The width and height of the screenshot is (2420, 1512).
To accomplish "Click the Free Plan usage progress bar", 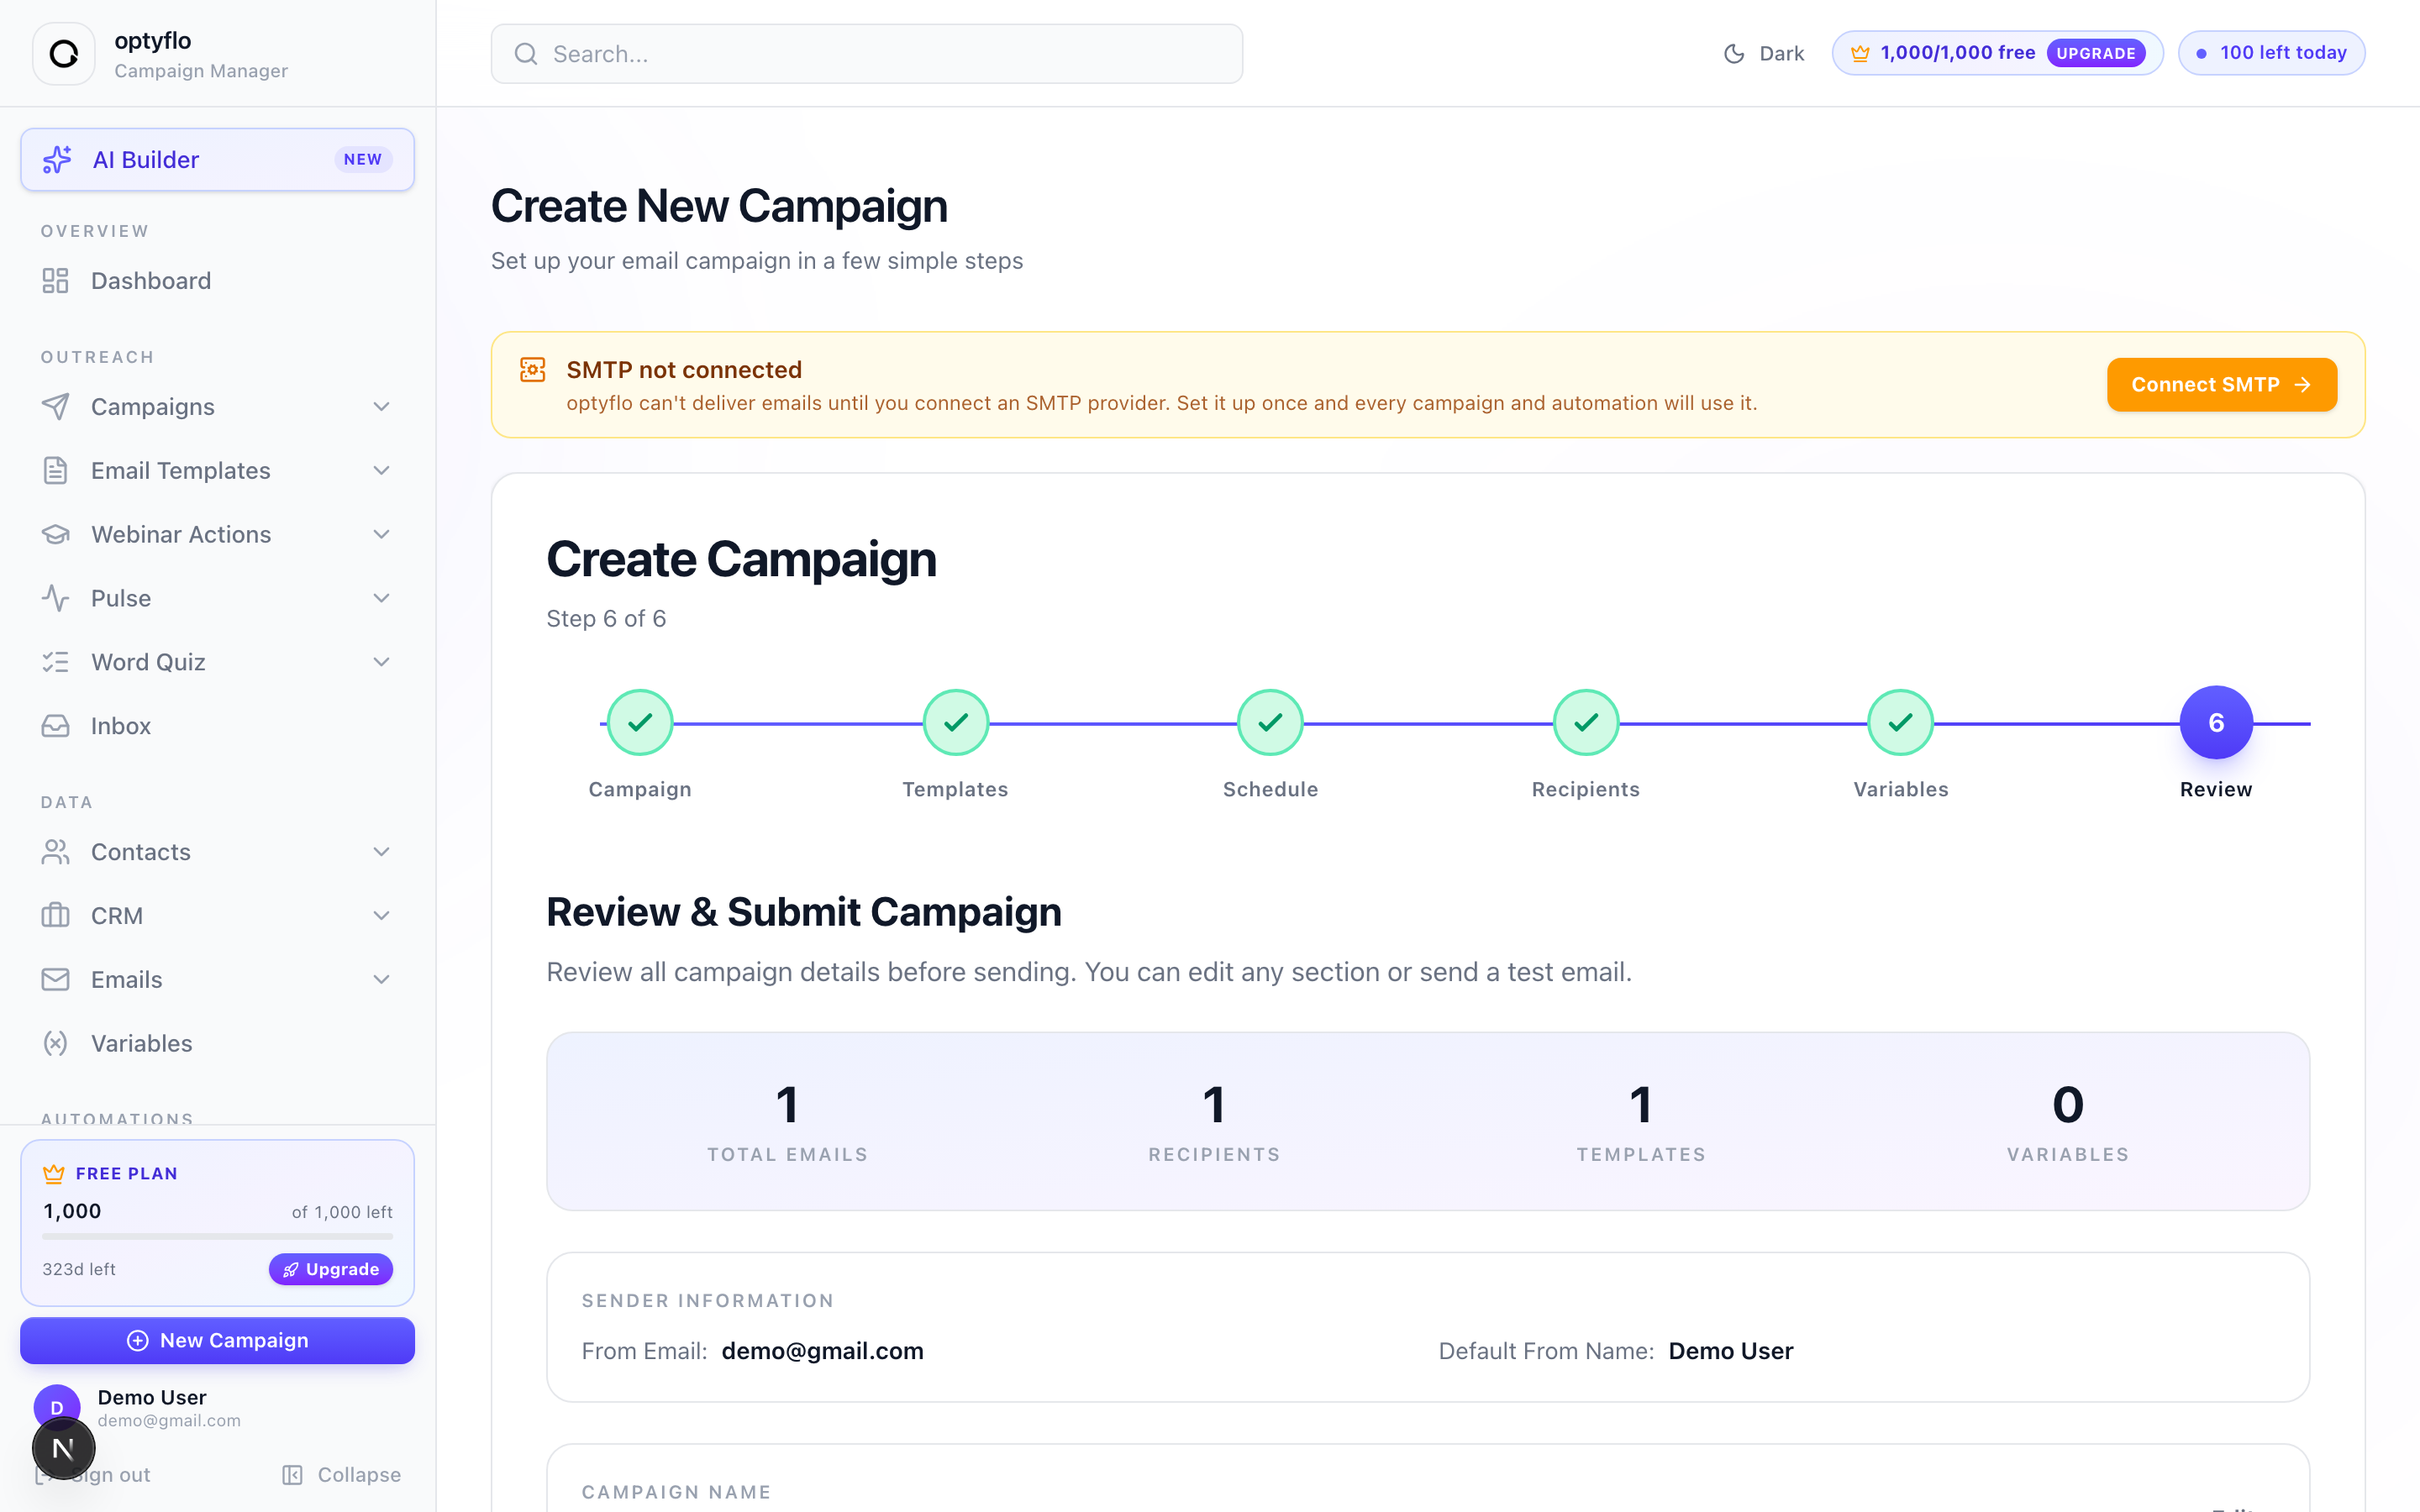I will click(x=217, y=1237).
